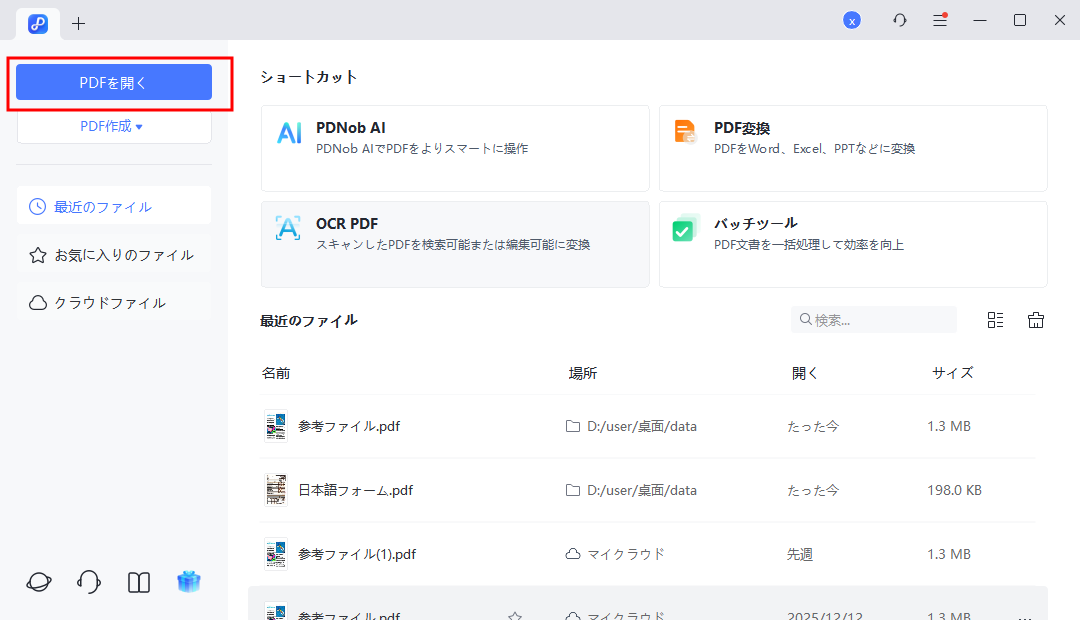Open the PDNob AI shortcut
The width and height of the screenshot is (1080, 620).
point(455,148)
